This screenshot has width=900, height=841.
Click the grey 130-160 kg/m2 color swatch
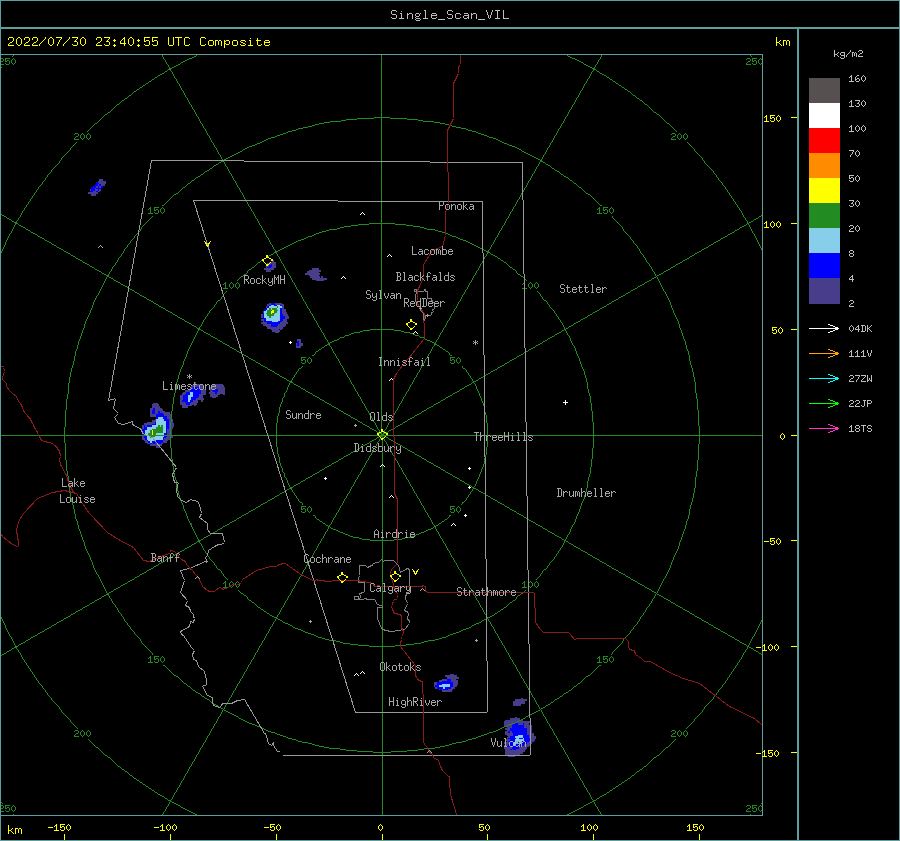click(824, 91)
